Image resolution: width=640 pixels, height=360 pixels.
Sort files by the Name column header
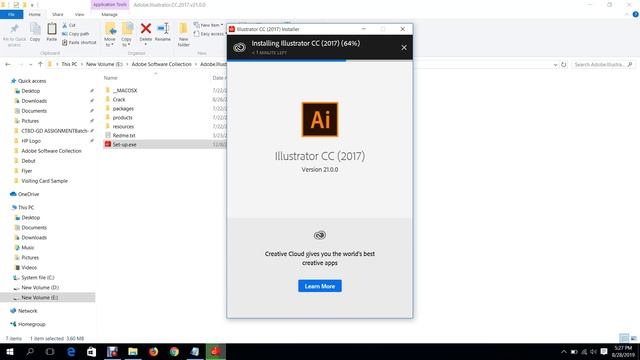pyautogui.click(x=111, y=78)
